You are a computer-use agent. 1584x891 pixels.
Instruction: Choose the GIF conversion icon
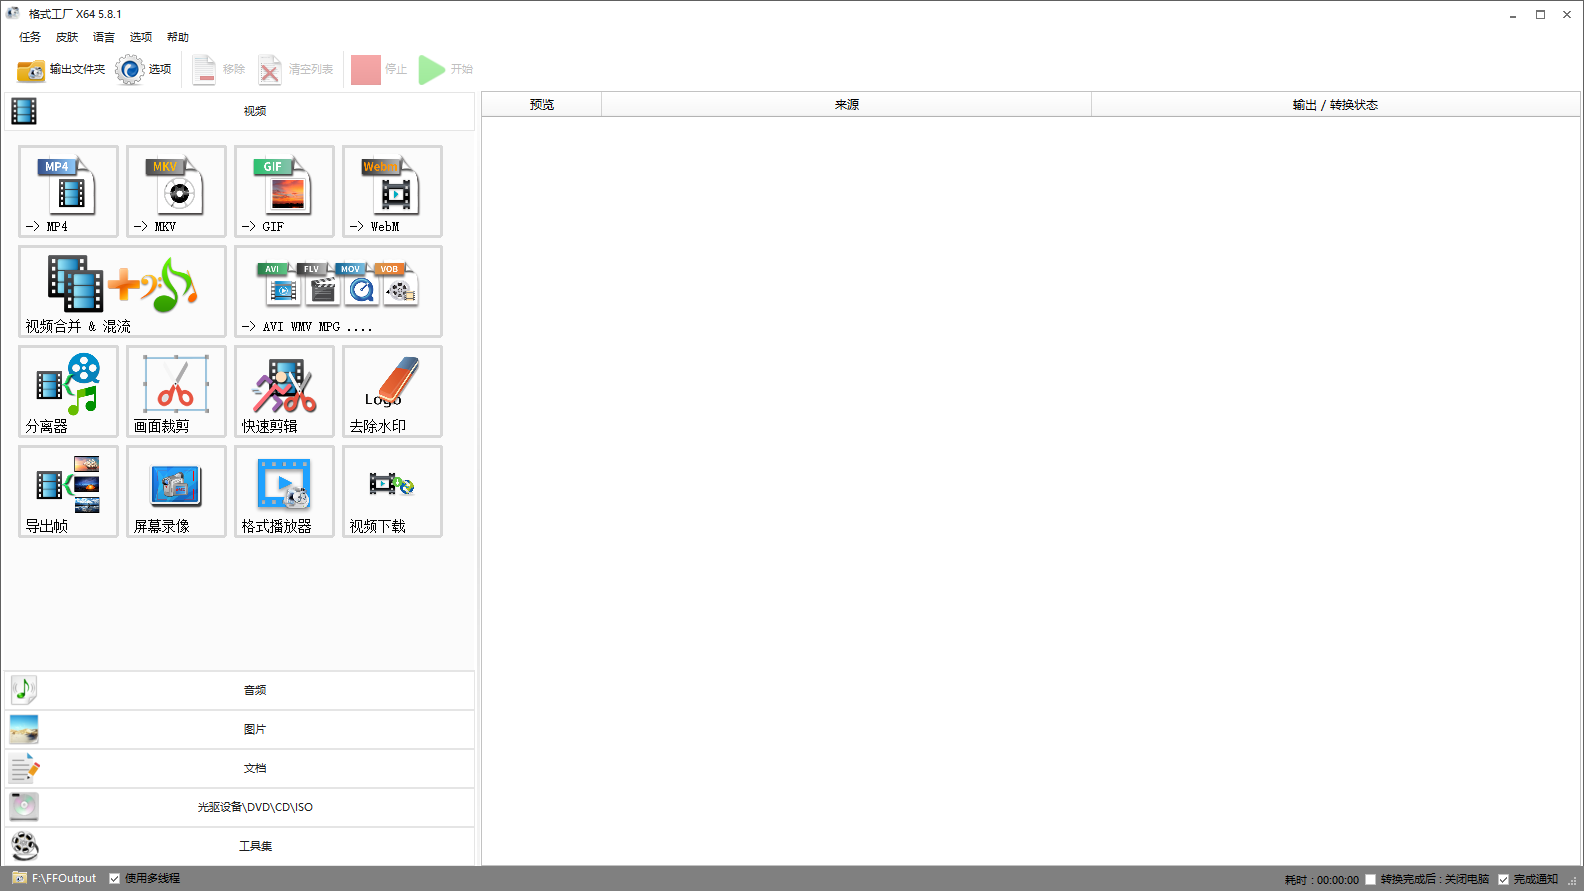(284, 191)
